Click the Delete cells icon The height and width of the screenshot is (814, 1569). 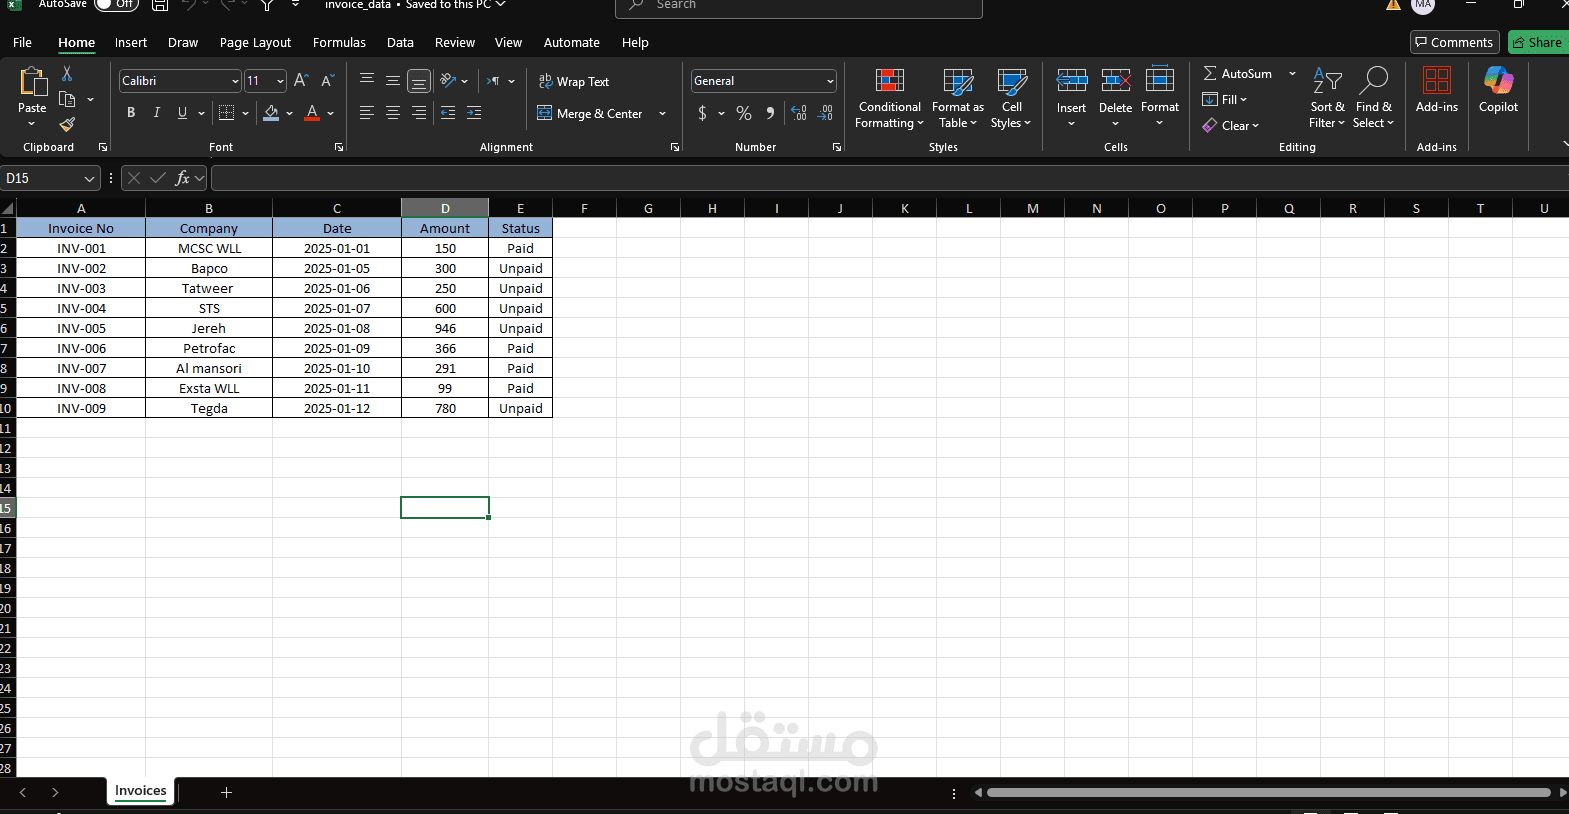click(1116, 81)
